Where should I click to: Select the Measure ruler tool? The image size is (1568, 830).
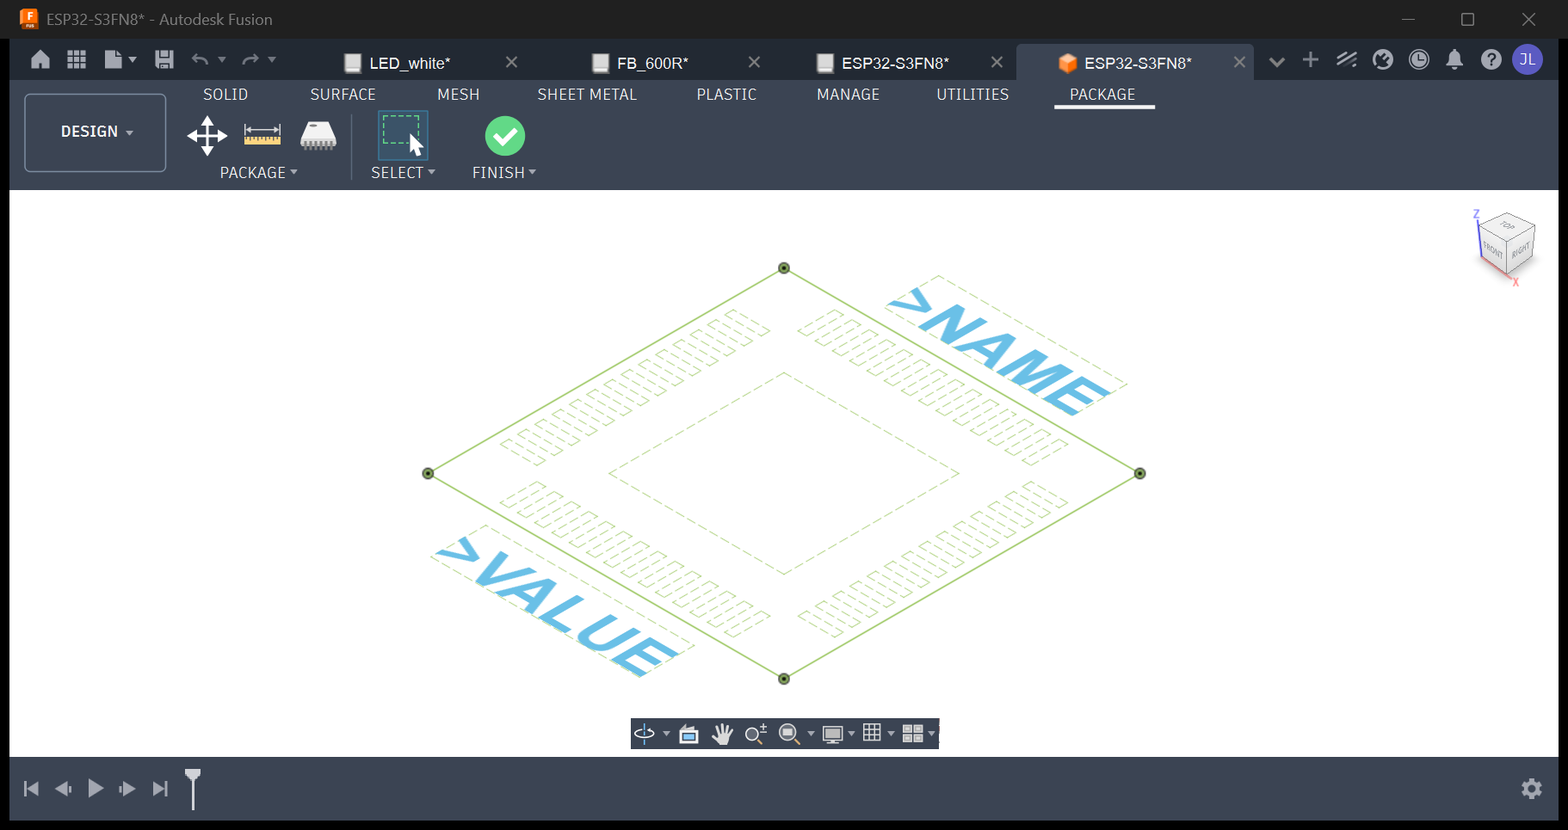262,135
